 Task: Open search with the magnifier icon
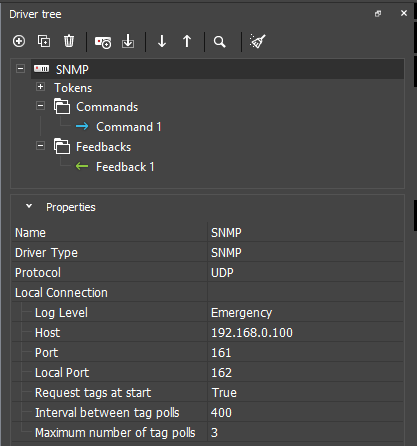click(220, 42)
